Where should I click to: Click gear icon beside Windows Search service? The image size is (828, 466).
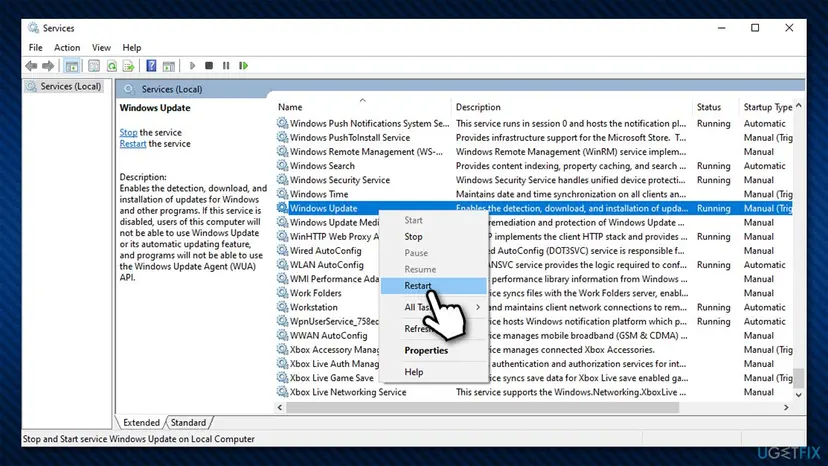pos(283,165)
